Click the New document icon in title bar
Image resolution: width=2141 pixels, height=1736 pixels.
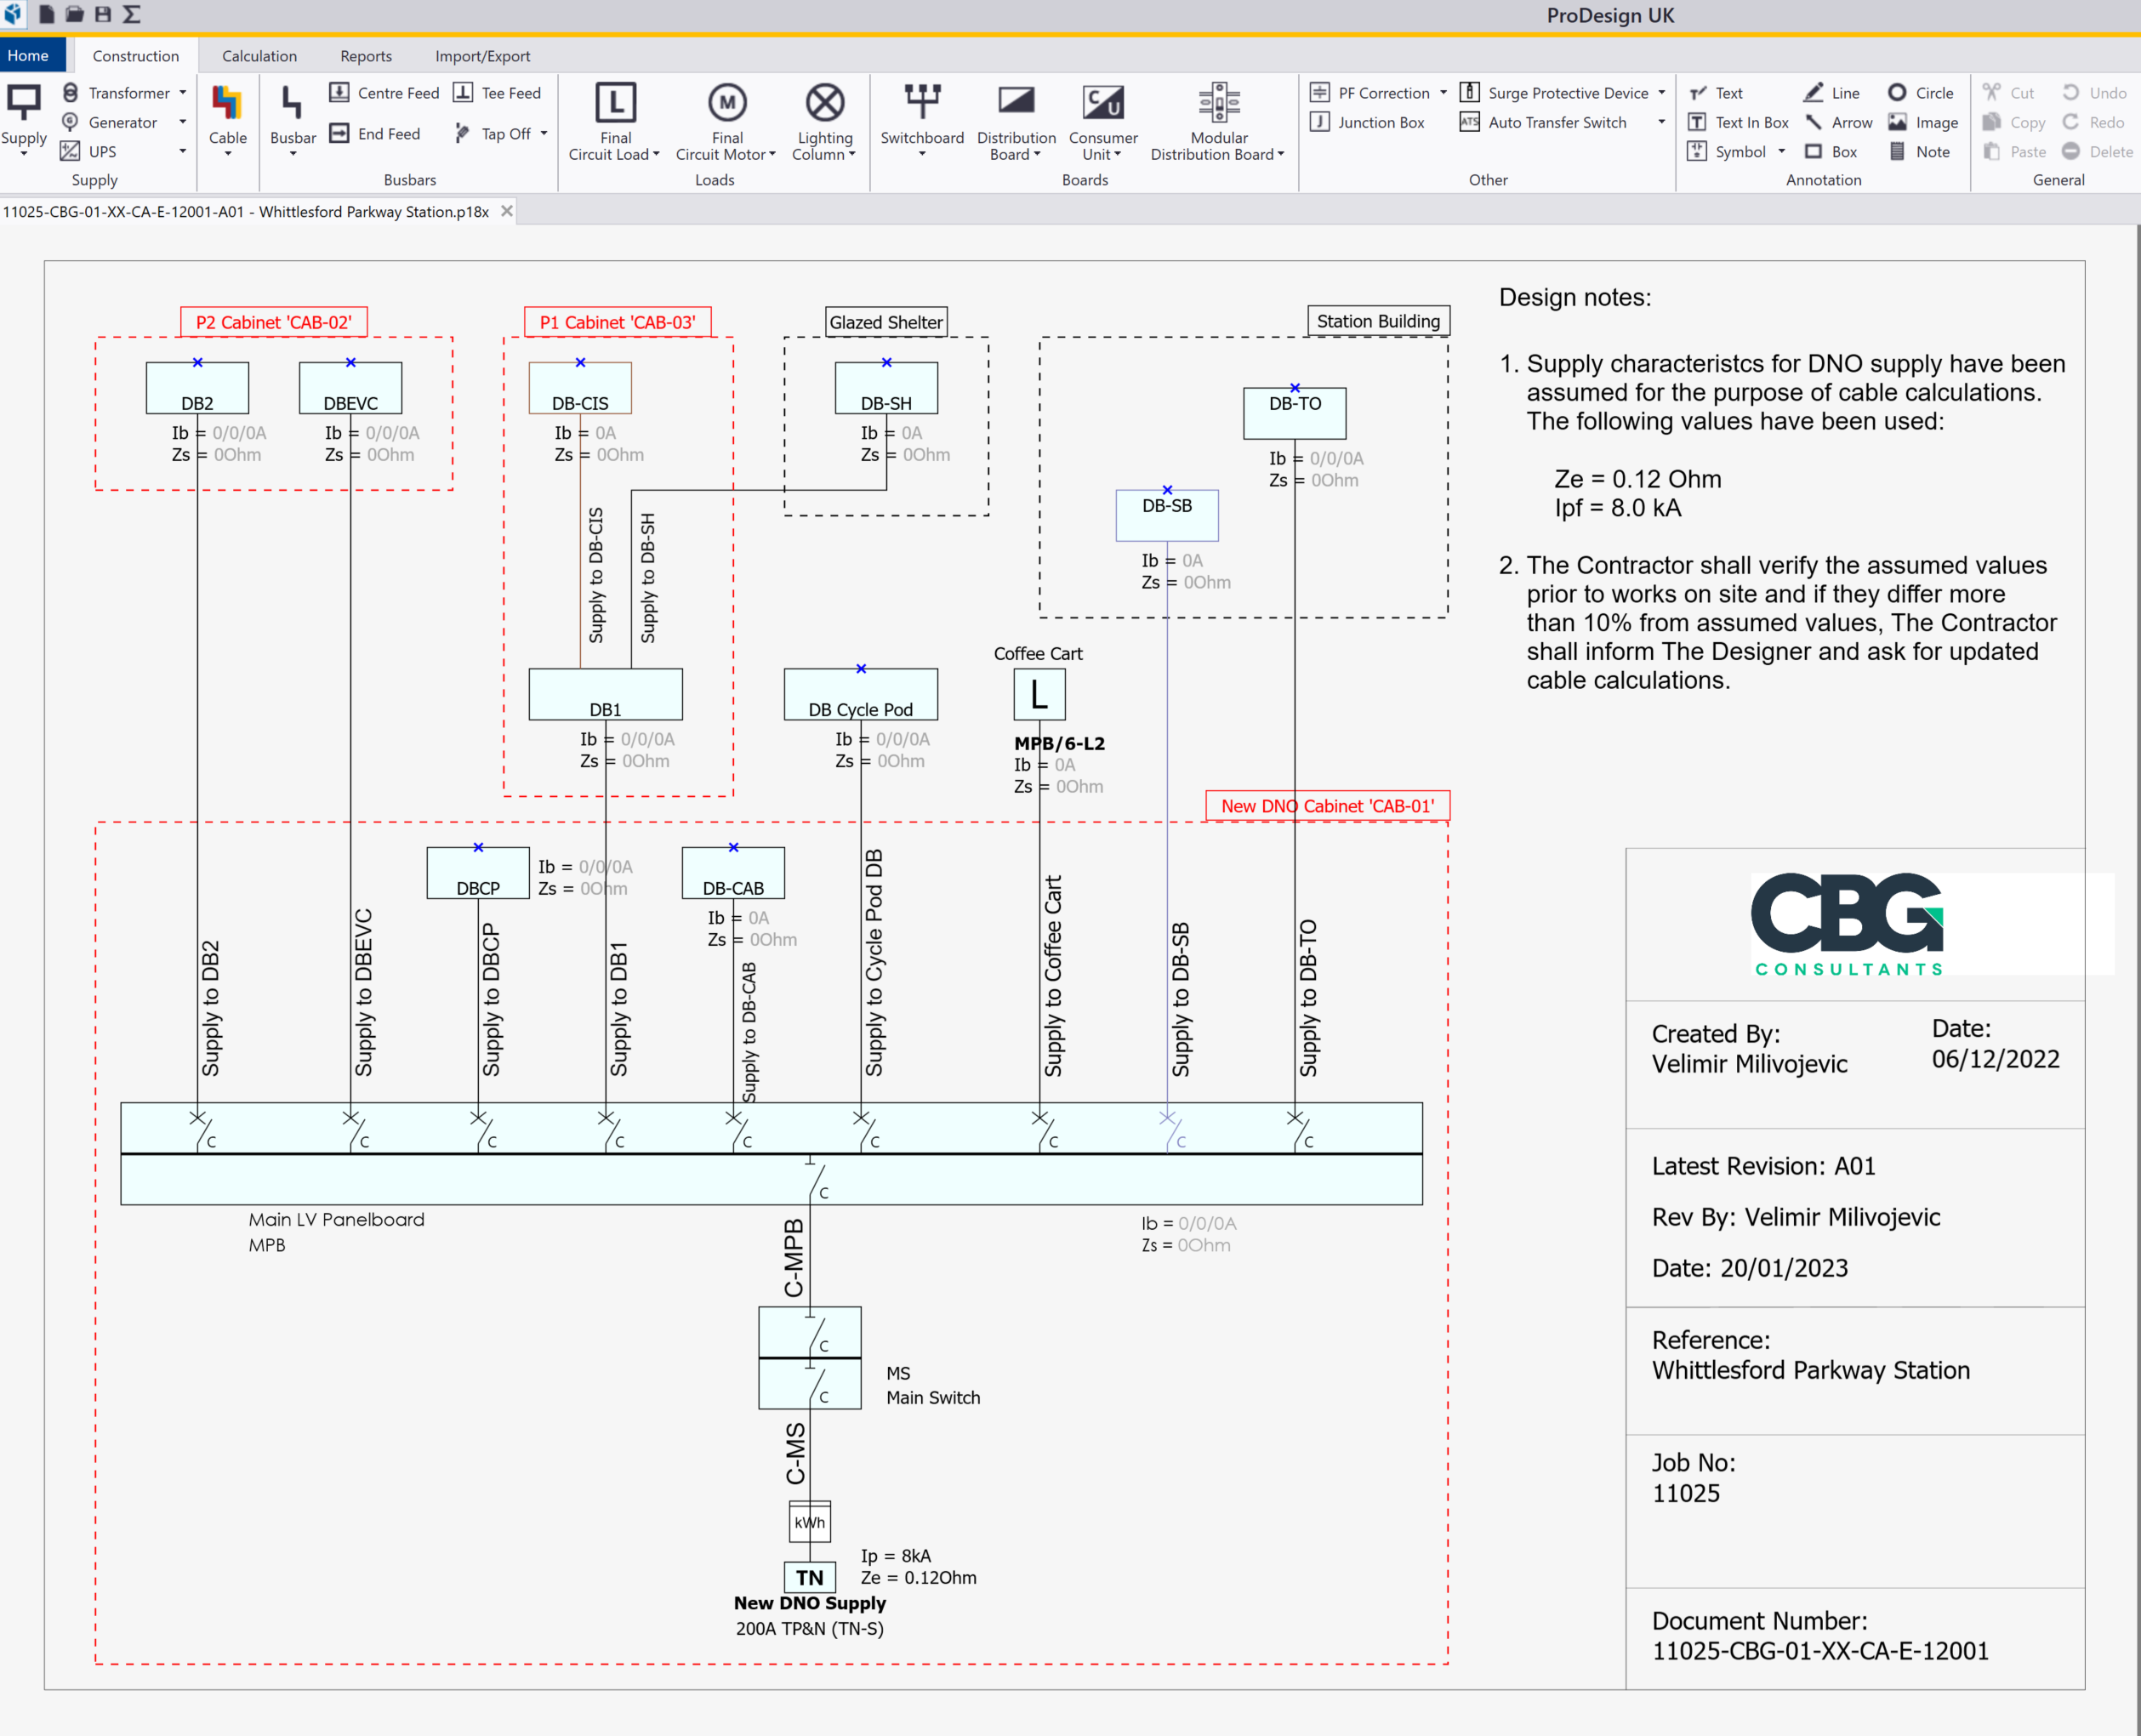46,14
